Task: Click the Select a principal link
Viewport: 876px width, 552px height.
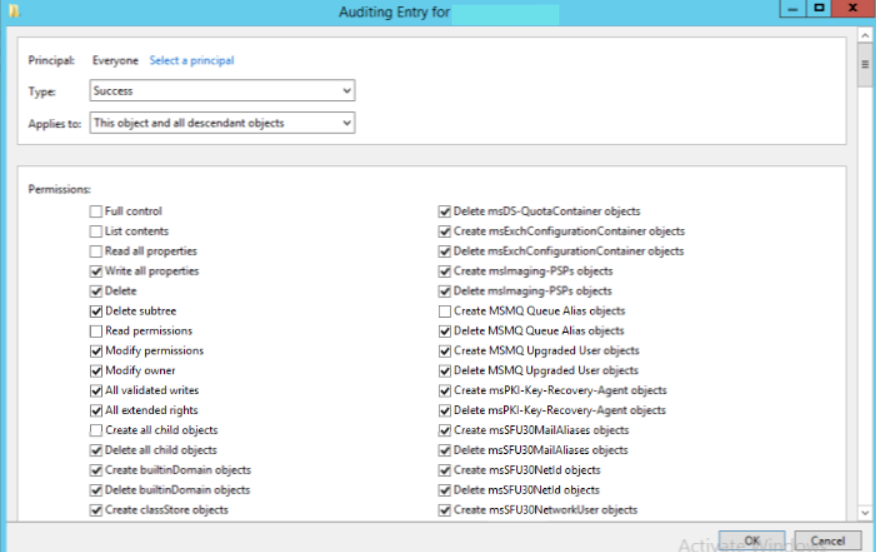Action: (191, 60)
